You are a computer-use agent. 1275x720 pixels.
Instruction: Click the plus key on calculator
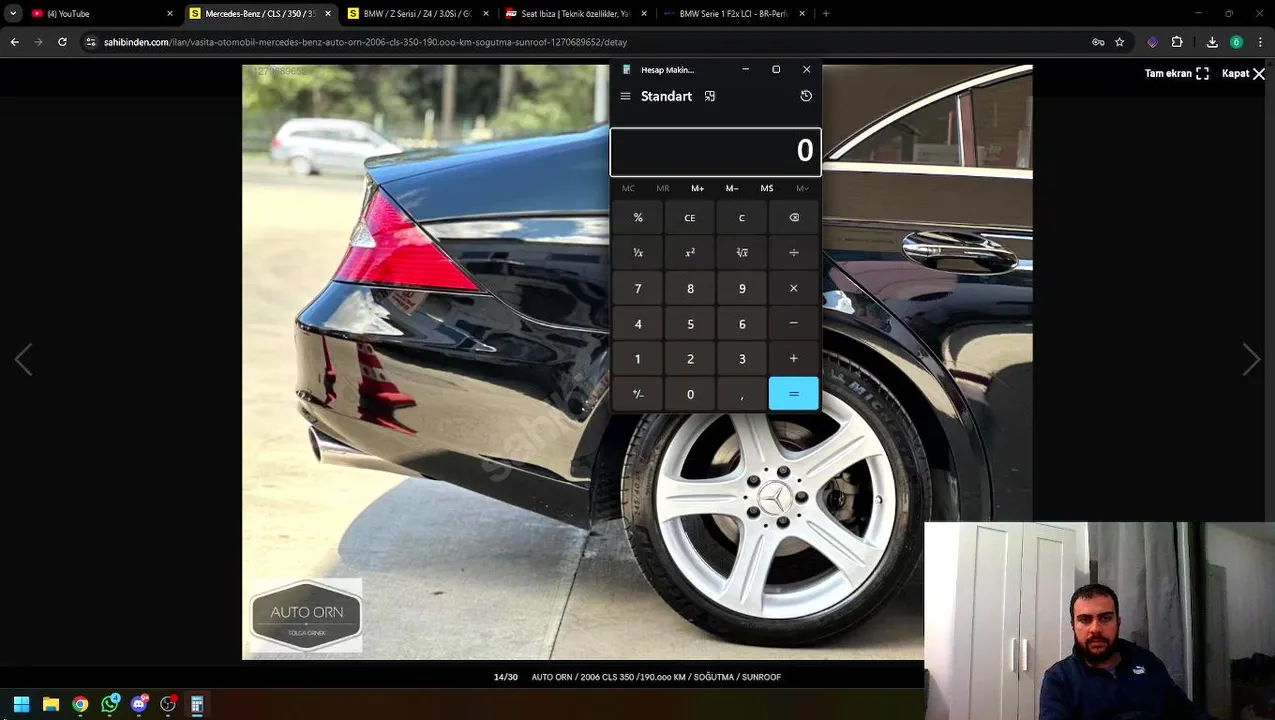tap(794, 359)
